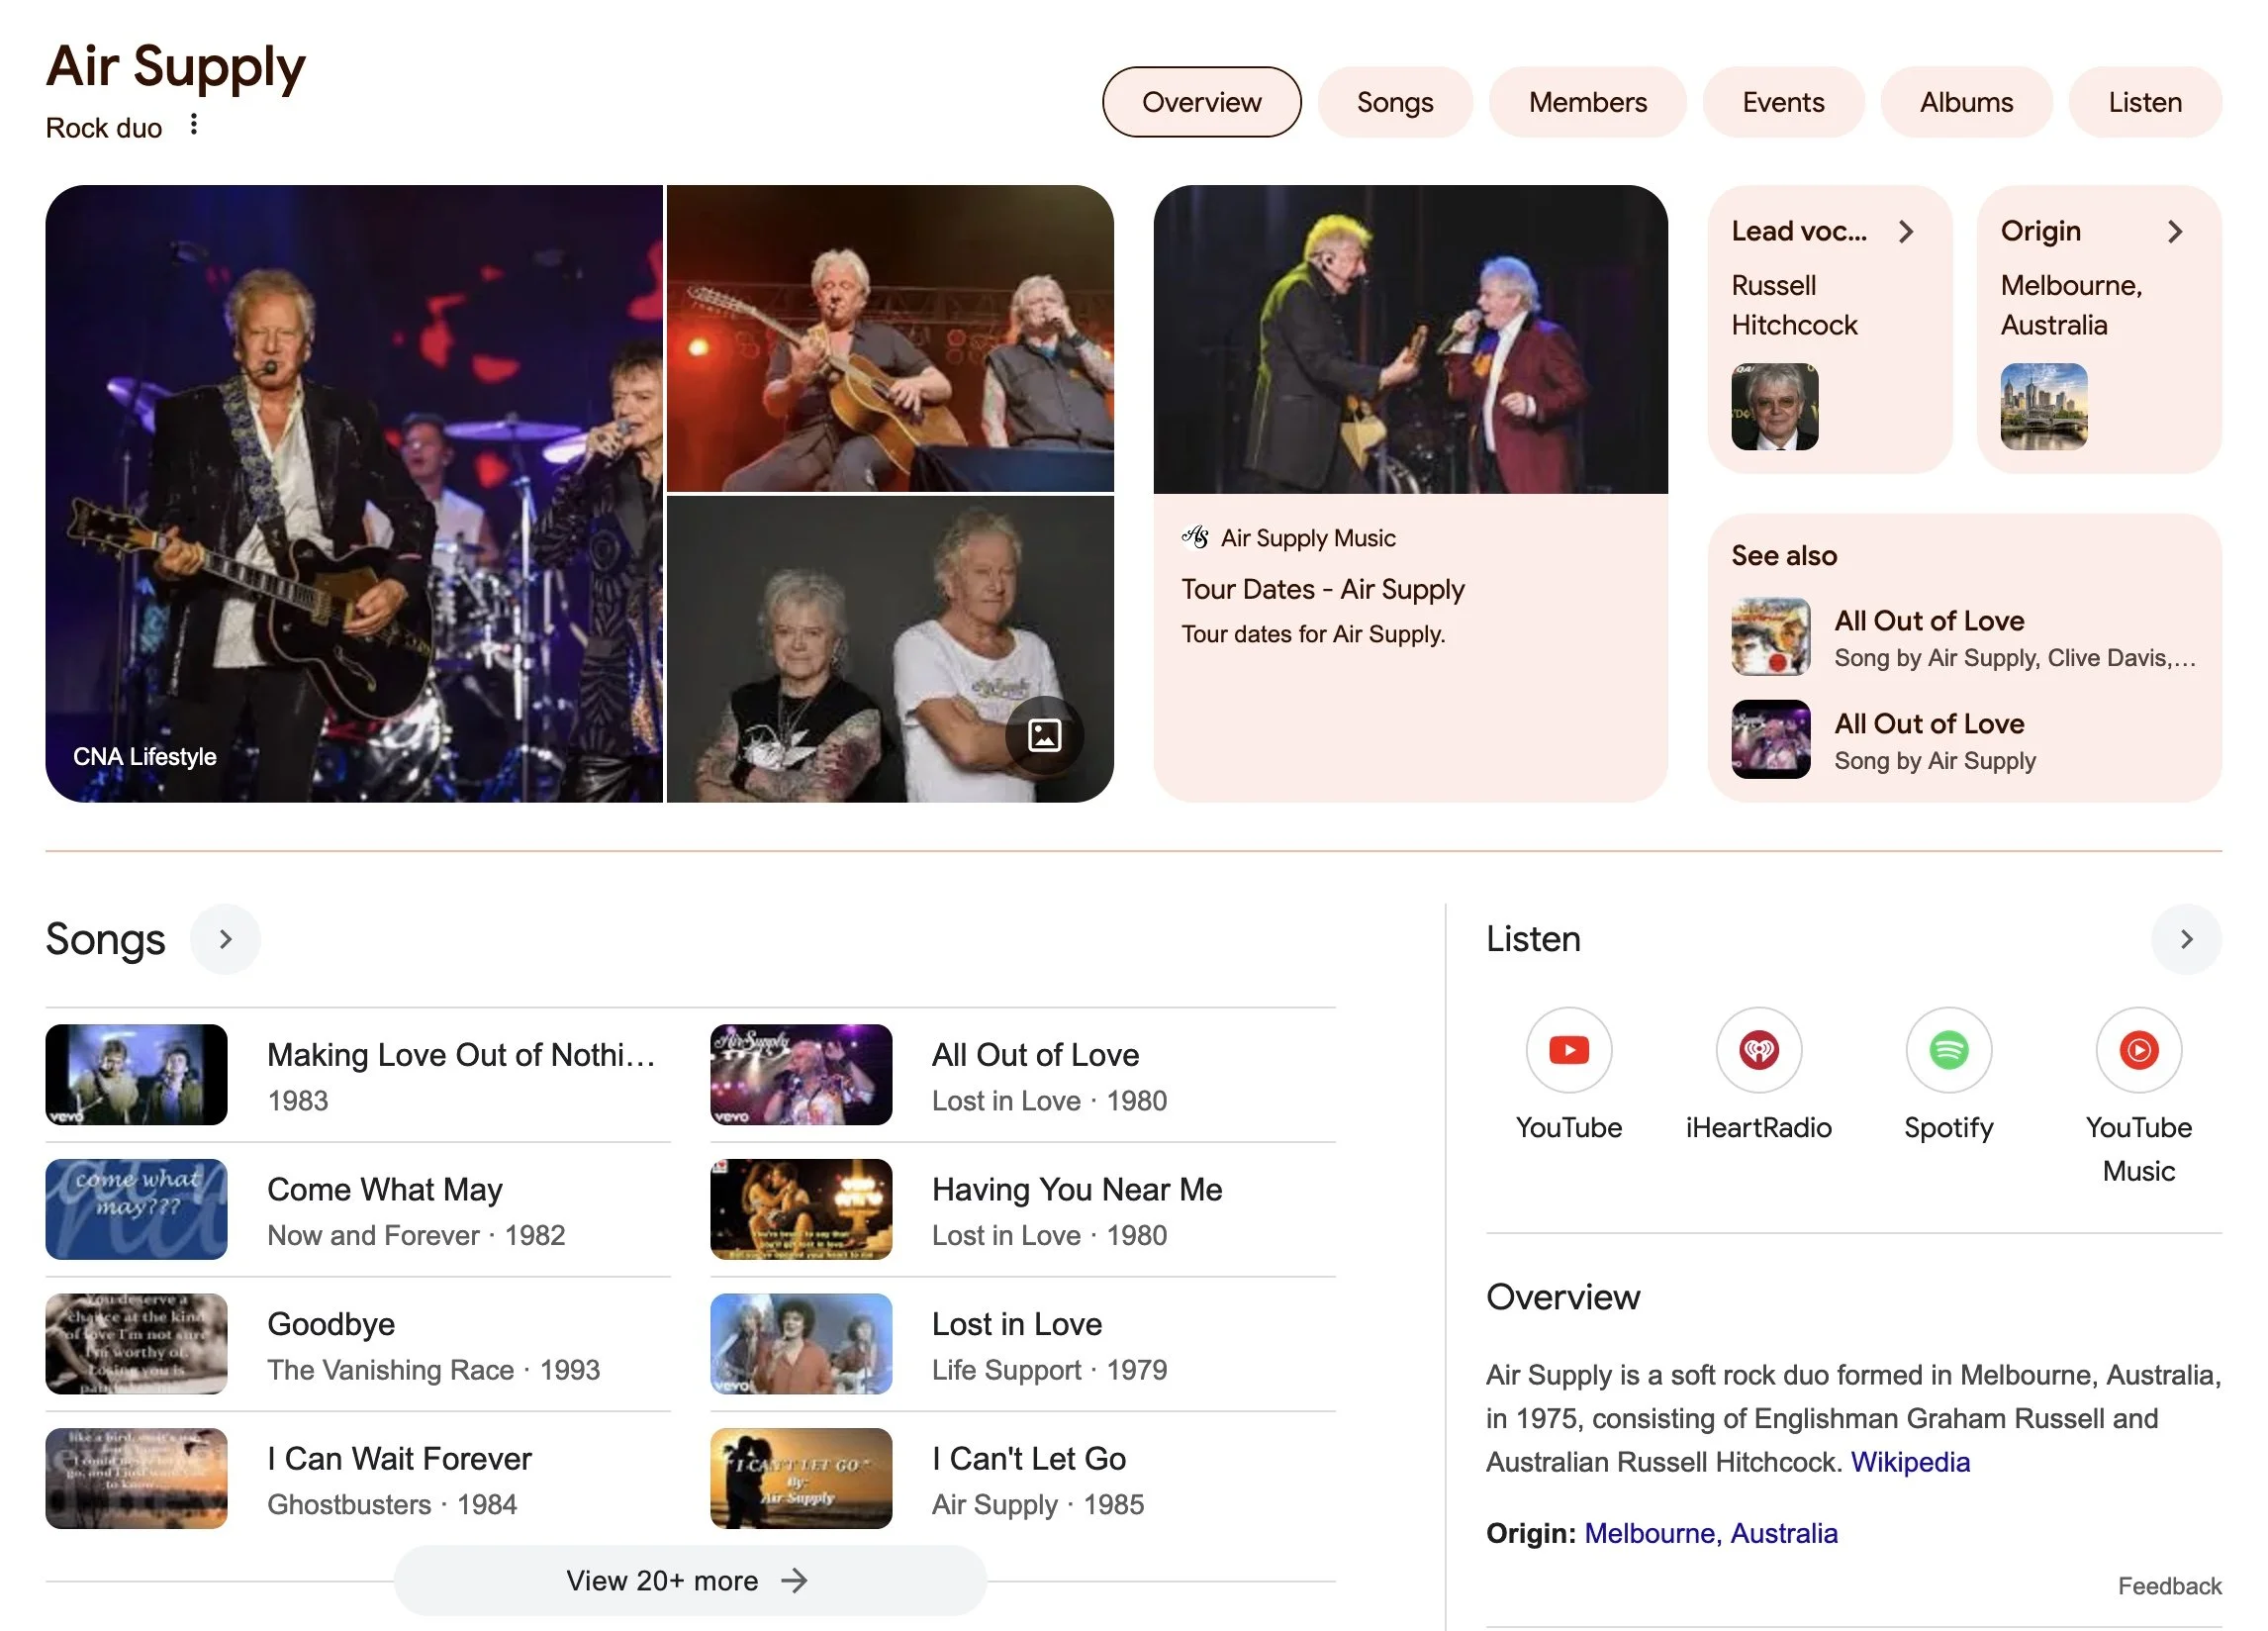Click the Air Supply Music site logo
The height and width of the screenshot is (1631, 2268).
(1195, 538)
